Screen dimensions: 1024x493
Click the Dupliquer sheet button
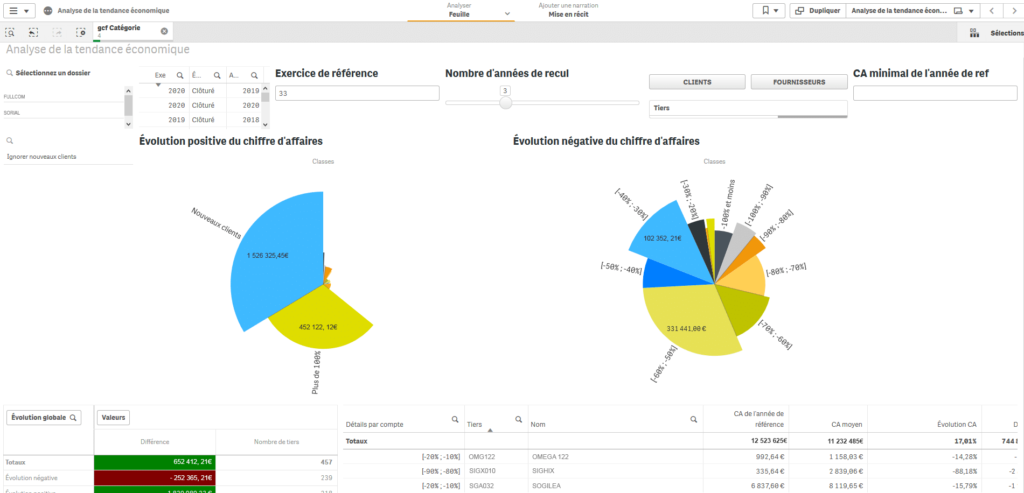click(x=817, y=10)
